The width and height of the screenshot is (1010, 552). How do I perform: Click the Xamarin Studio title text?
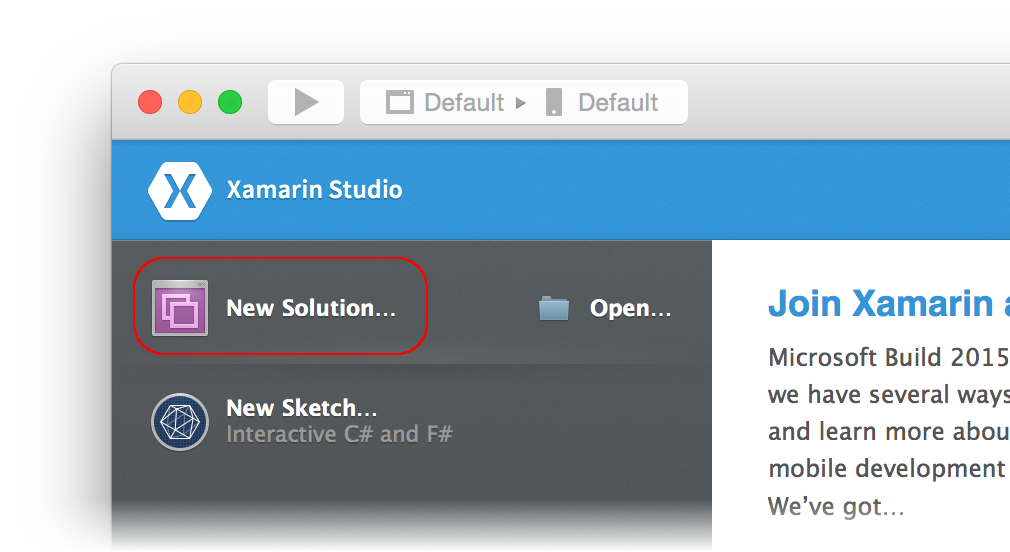click(314, 190)
